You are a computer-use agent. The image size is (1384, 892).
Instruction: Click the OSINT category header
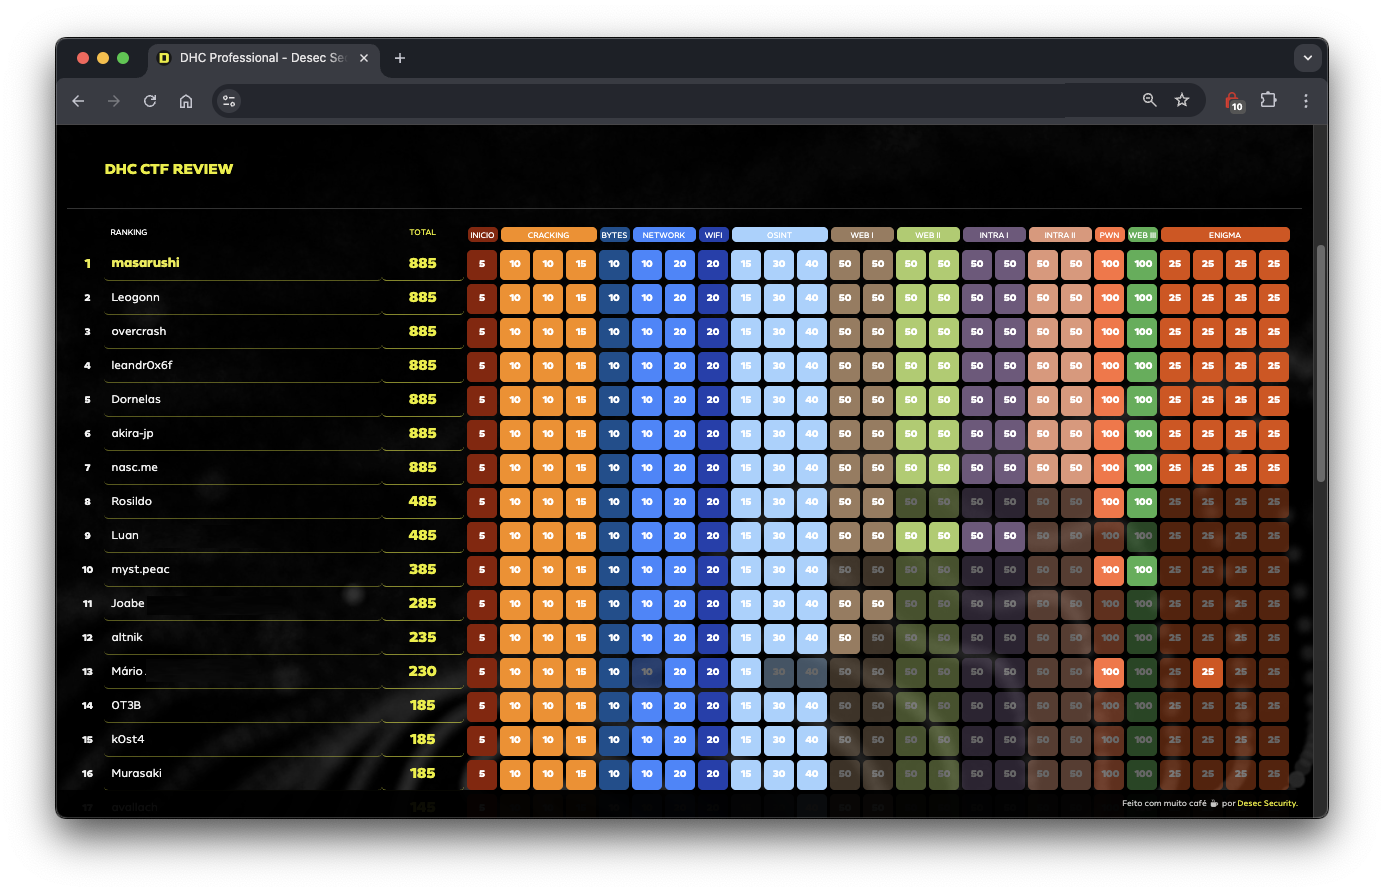780,235
